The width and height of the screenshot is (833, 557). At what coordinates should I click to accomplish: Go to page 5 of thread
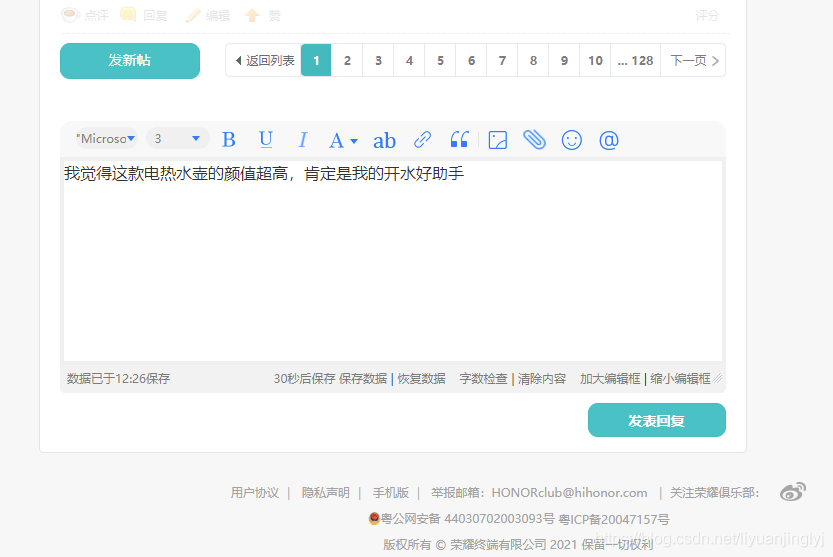(x=440, y=60)
